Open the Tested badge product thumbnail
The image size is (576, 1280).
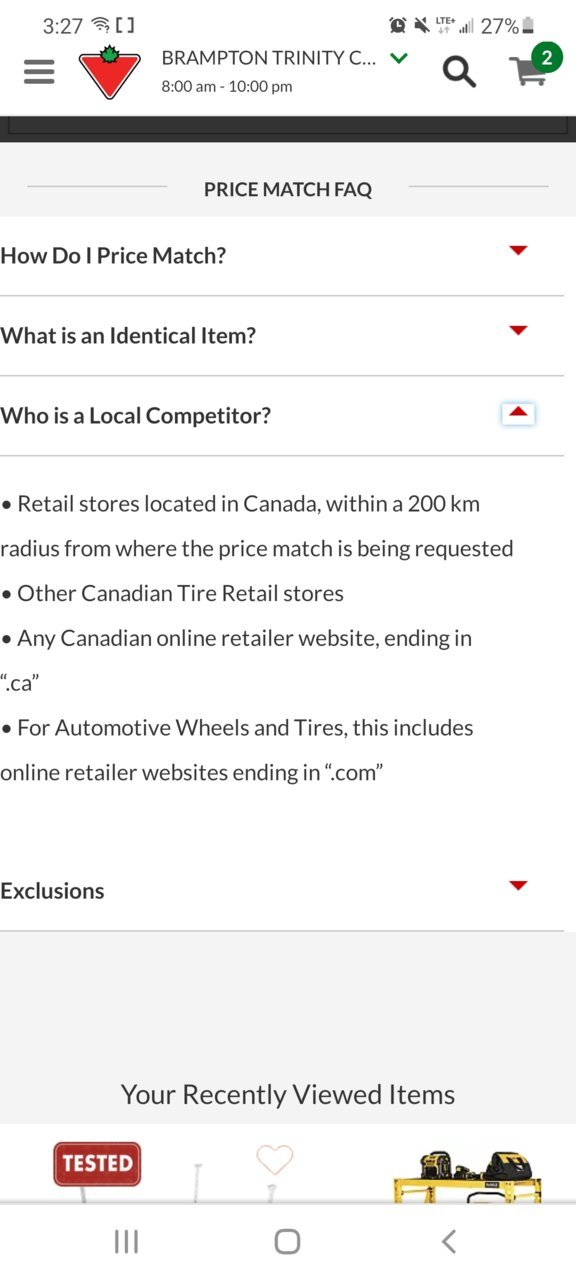tap(97, 1169)
